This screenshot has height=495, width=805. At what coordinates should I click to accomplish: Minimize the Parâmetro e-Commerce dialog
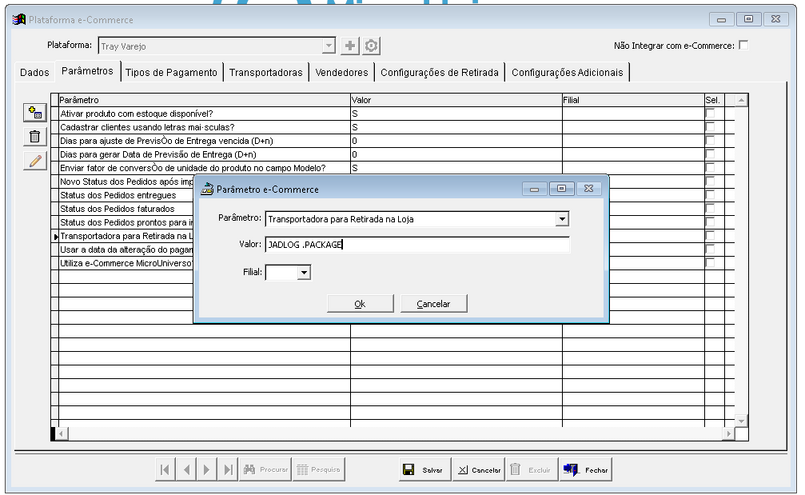coord(534,188)
